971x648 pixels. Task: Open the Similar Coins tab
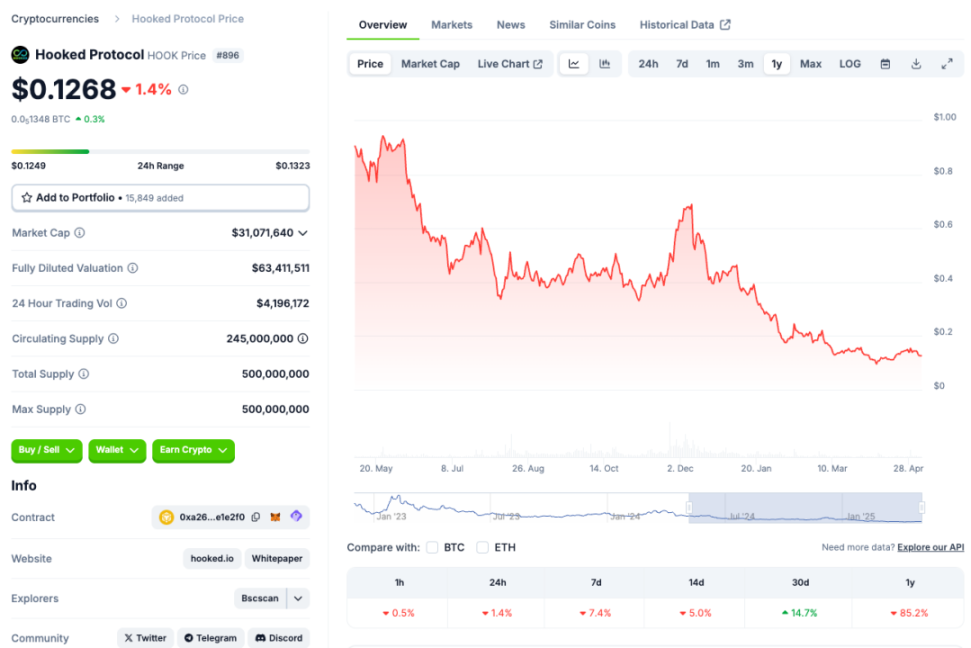(582, 25)
